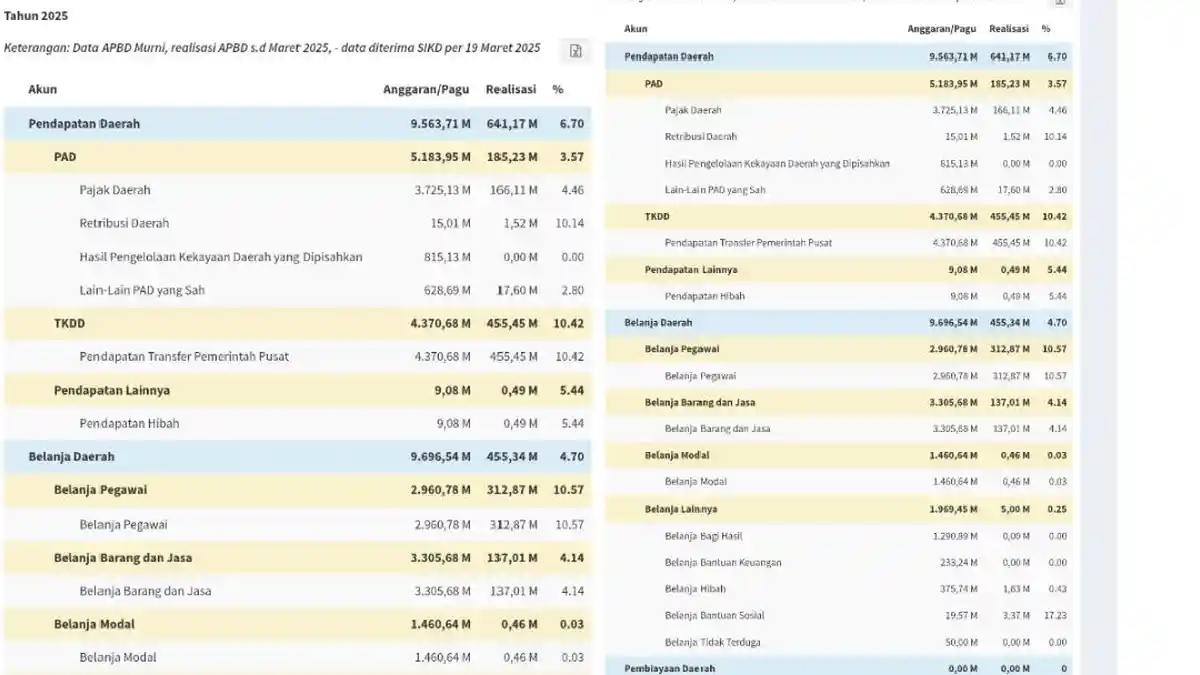The image size is (1200, 675).
Task: Click '17.23' Bantuan Sosial percentage
Action: 1055,615
